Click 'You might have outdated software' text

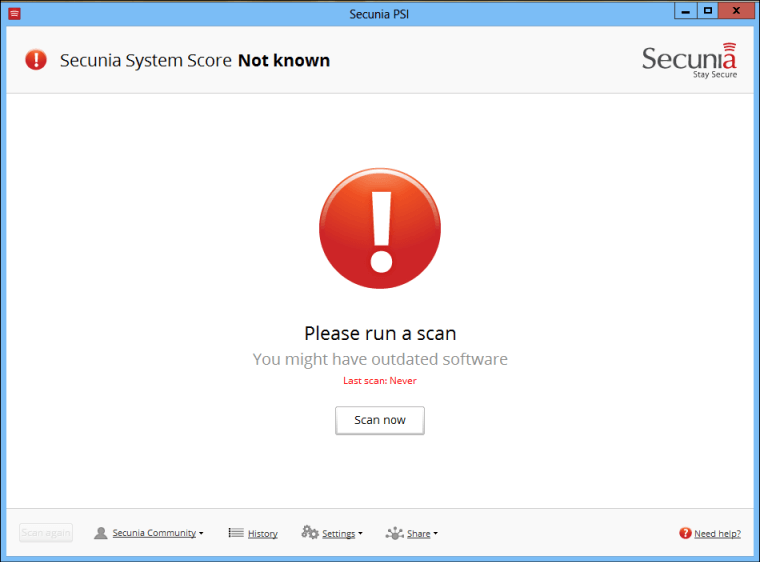coord(380,359)
